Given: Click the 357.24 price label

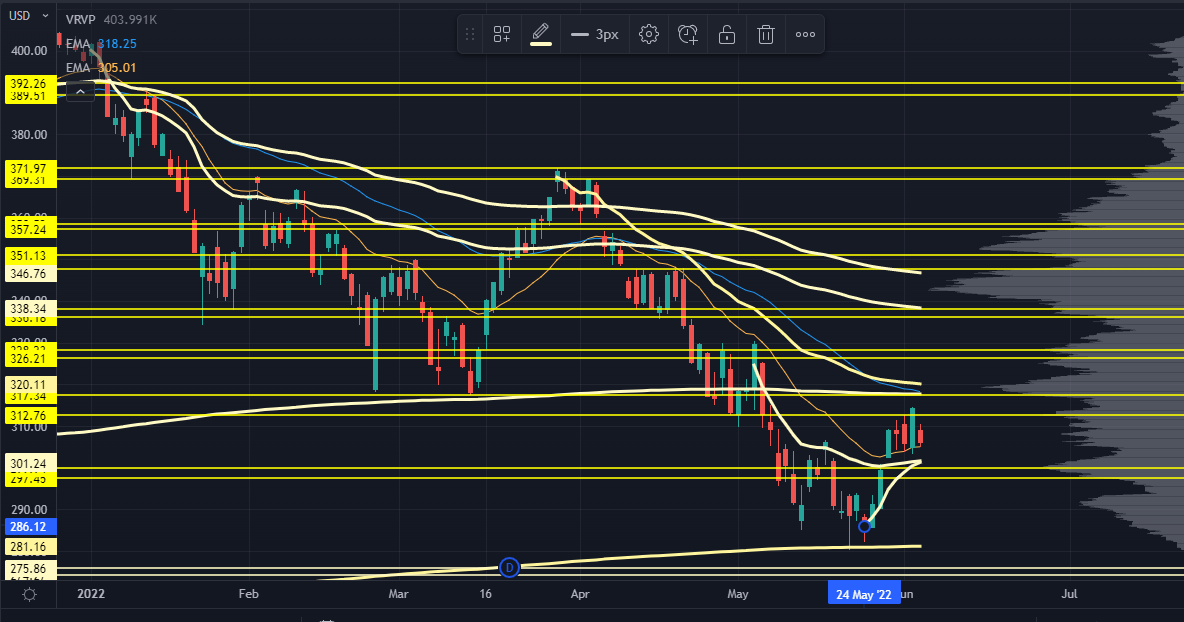Looking at the screenshot, I should (29, 229).
